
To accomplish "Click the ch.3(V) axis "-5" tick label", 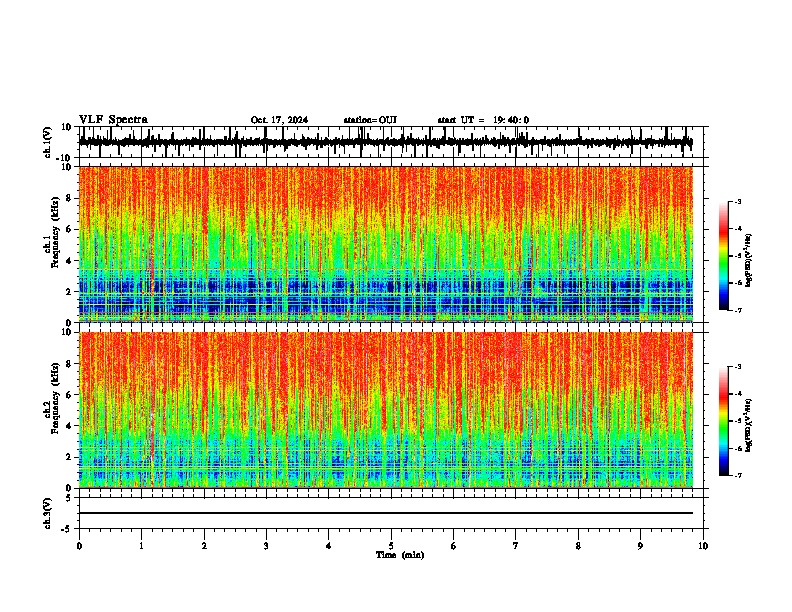I will (x=68, y=529).
